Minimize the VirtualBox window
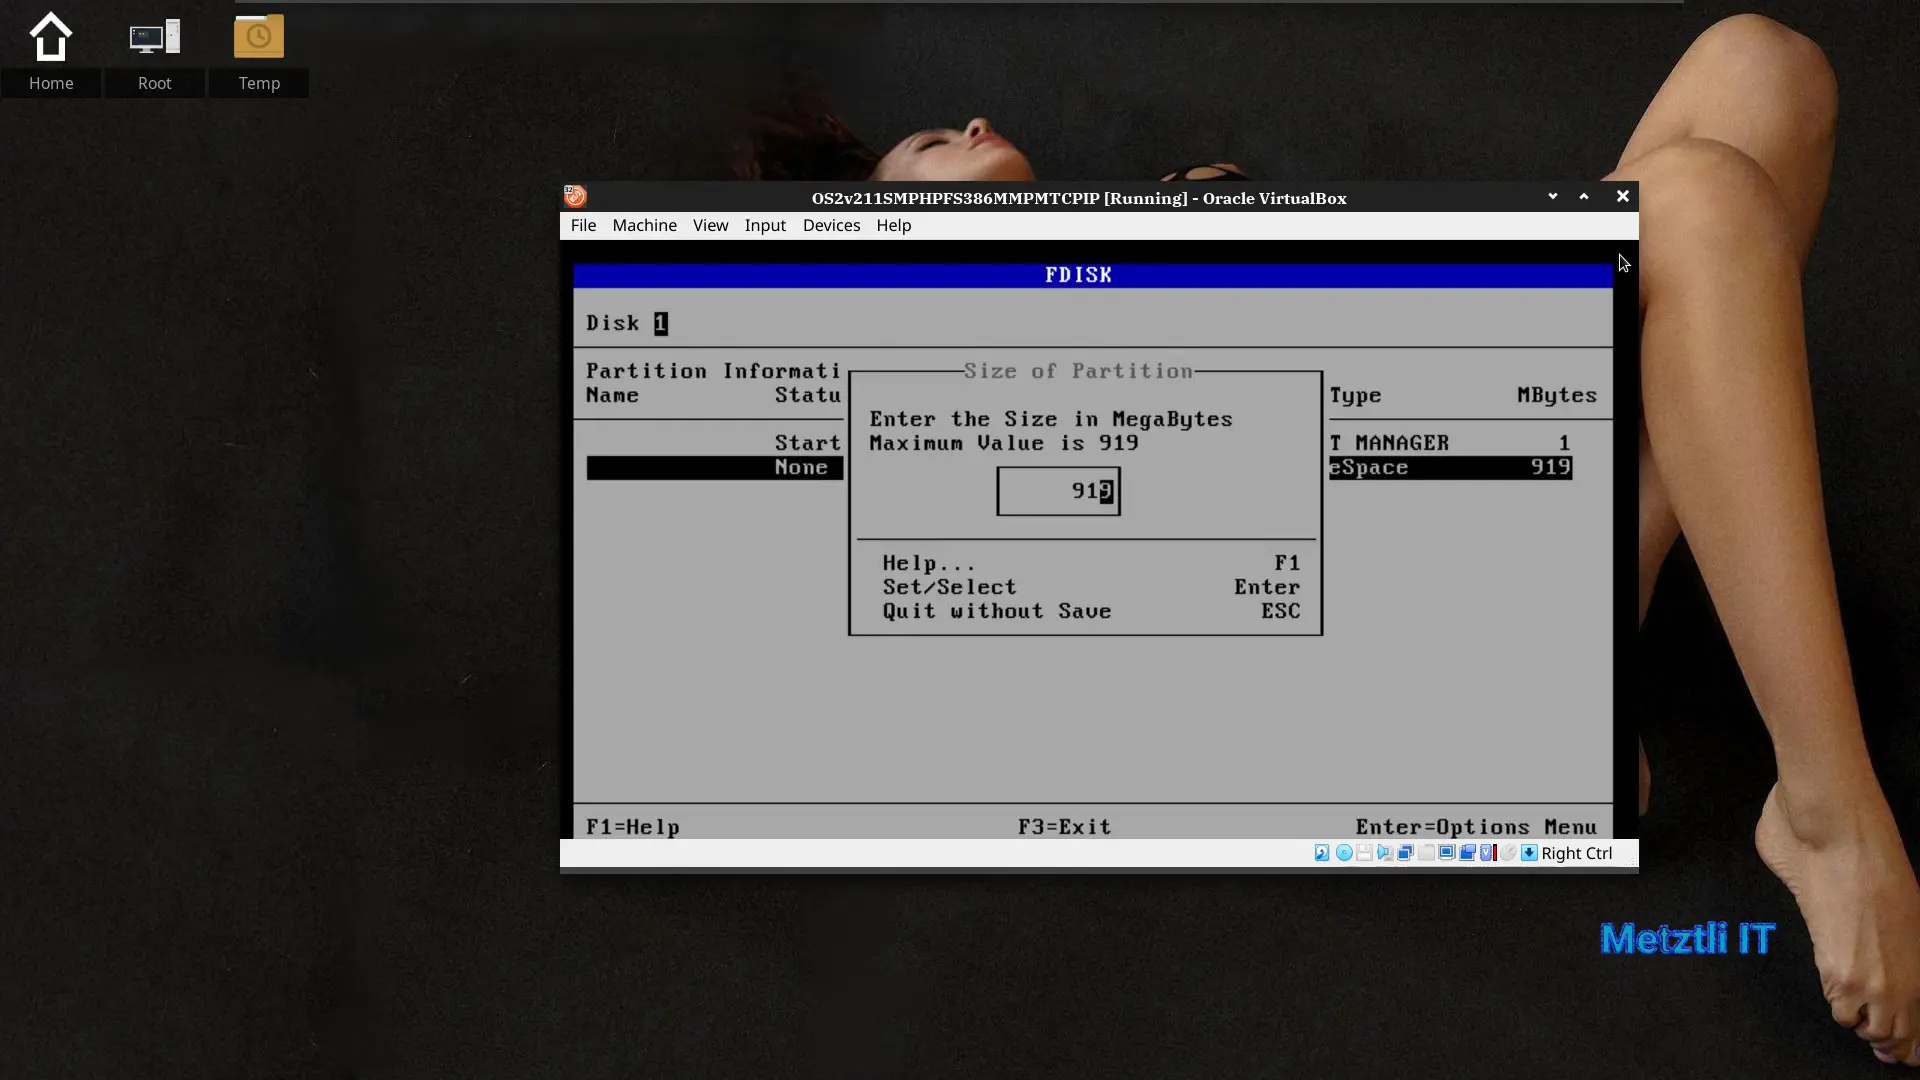1920x1080 pixels. click(x=1552, y=196)
